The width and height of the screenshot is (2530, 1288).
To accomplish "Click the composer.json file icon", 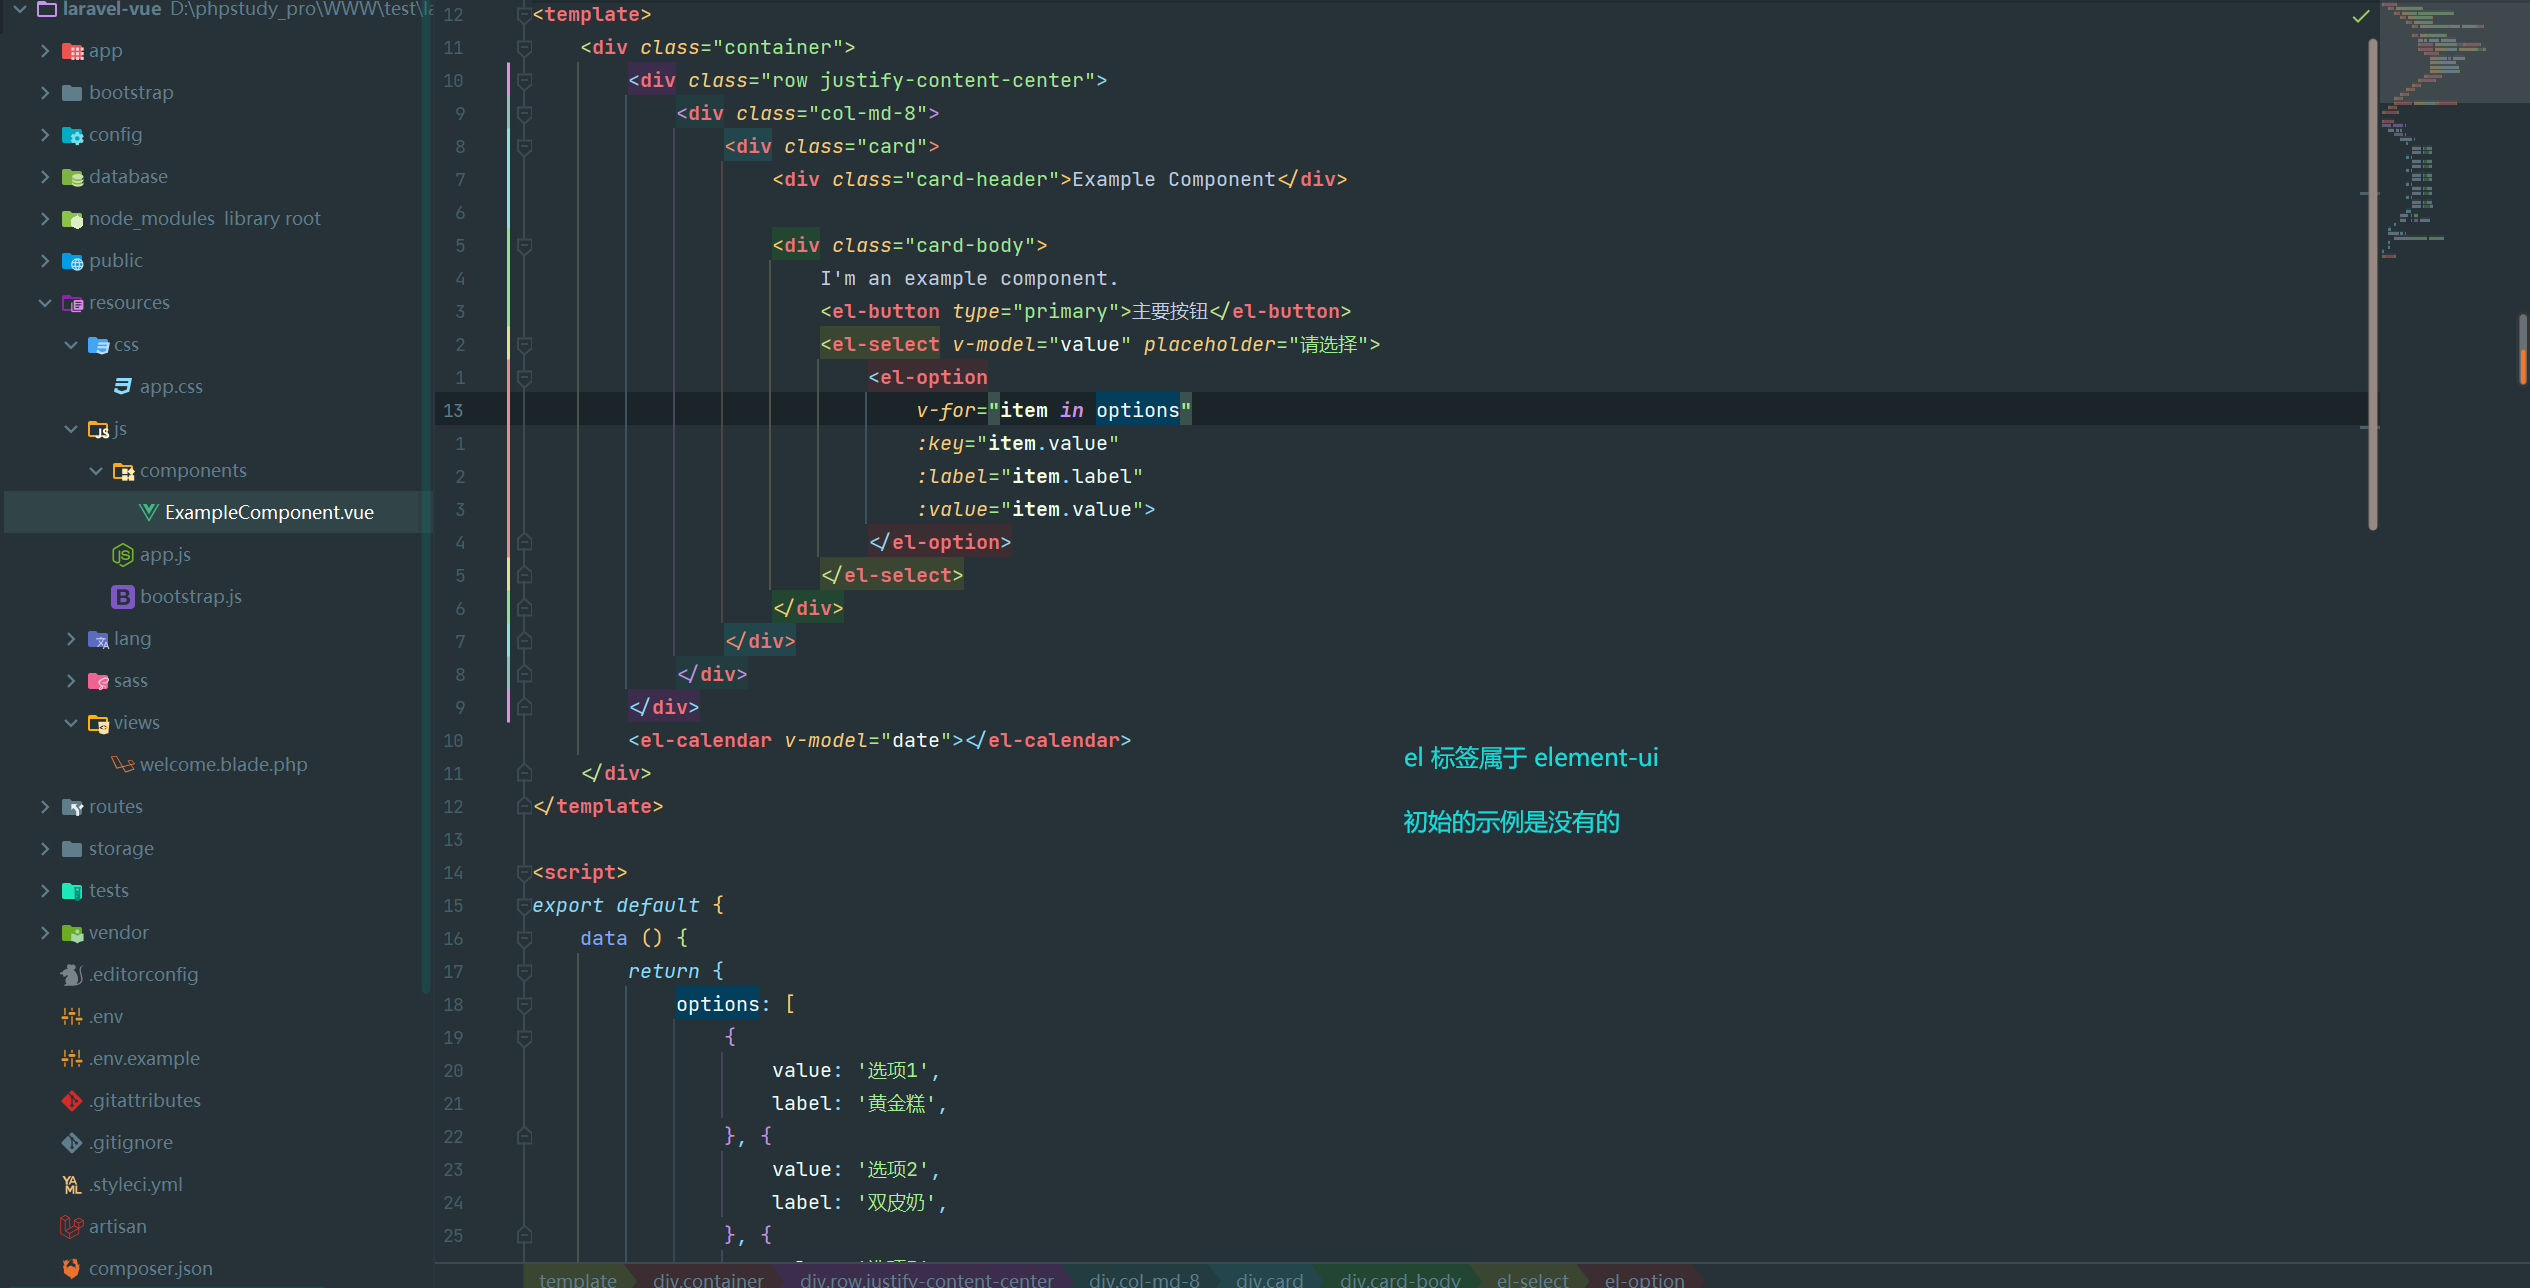I will tap(71, 1268).
